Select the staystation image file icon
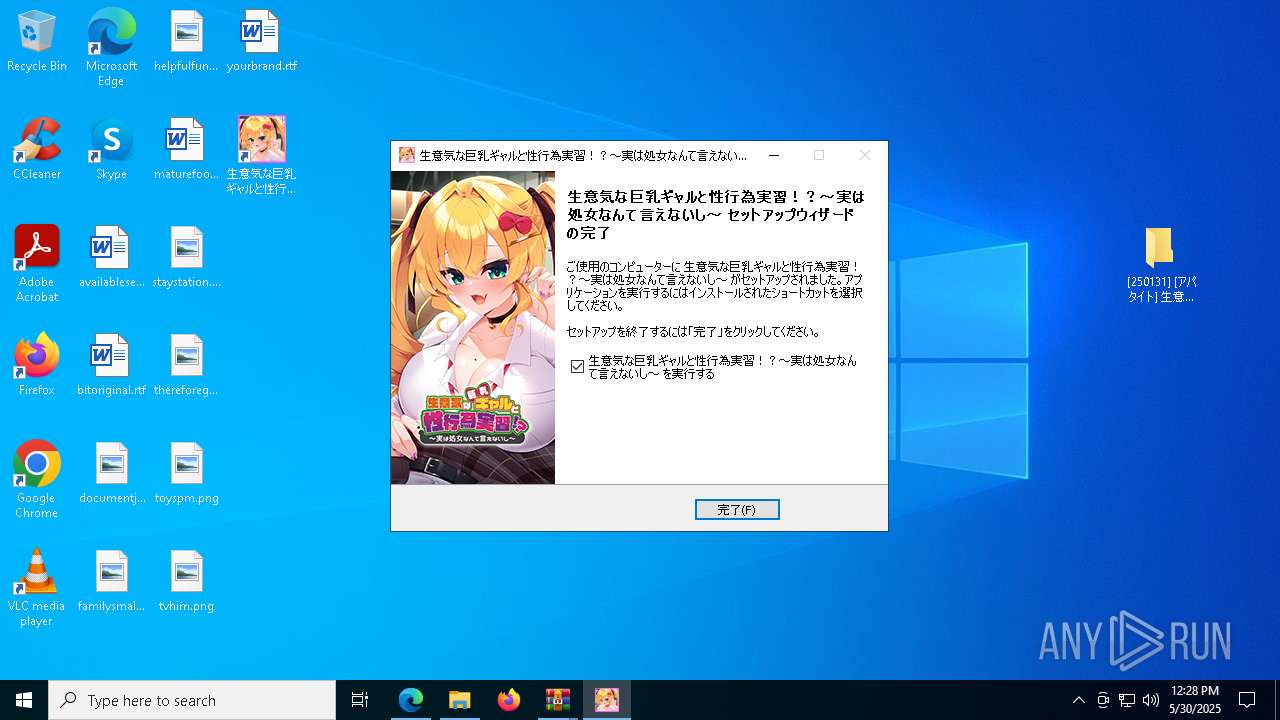The image size is (1280, 720). pos(186,257)
